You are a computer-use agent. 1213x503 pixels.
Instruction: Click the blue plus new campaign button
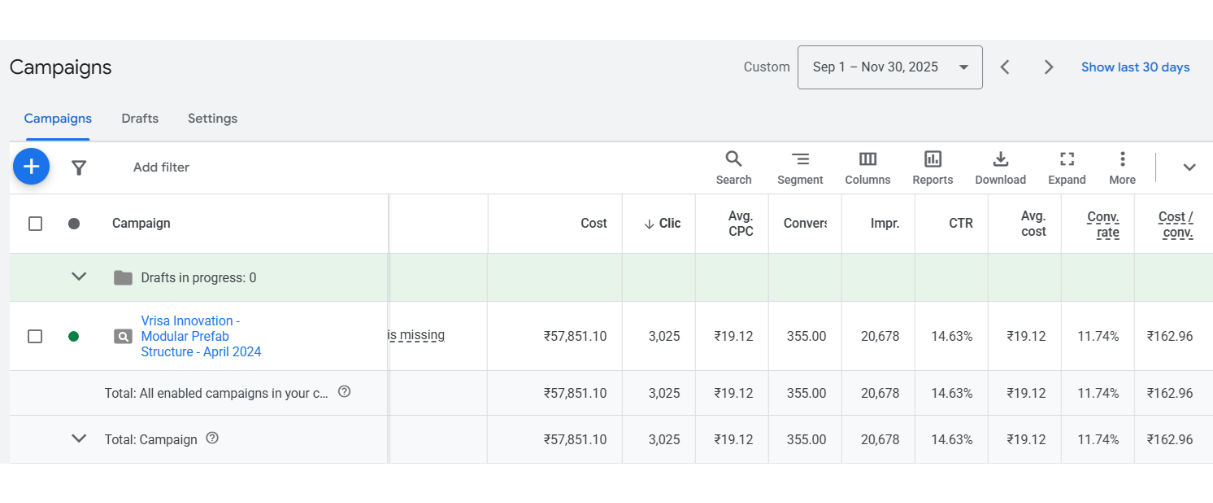(31, 166)
